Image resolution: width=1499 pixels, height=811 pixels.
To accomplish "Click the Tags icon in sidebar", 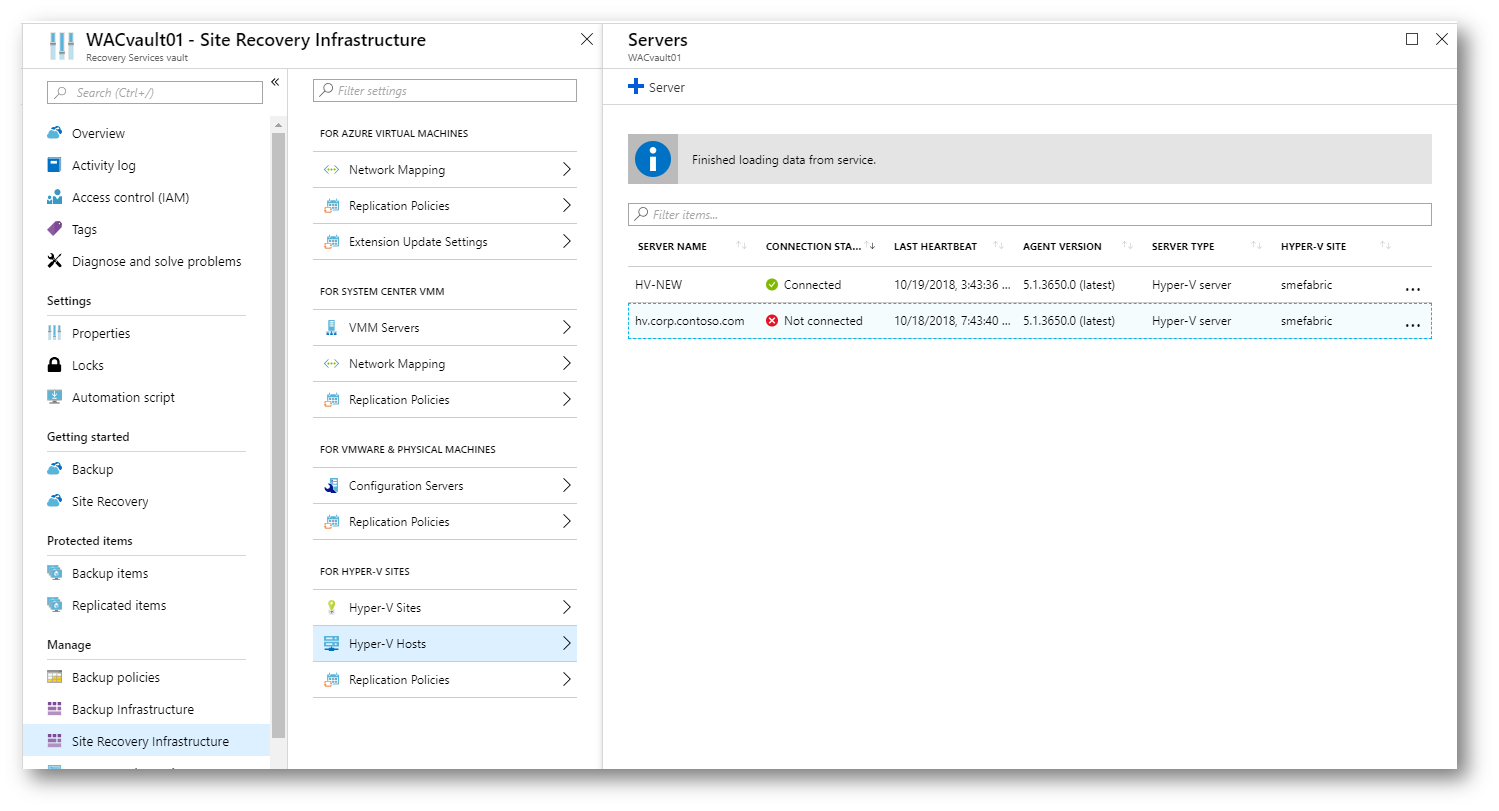I will pyautogui.click(x=55, y=229).
